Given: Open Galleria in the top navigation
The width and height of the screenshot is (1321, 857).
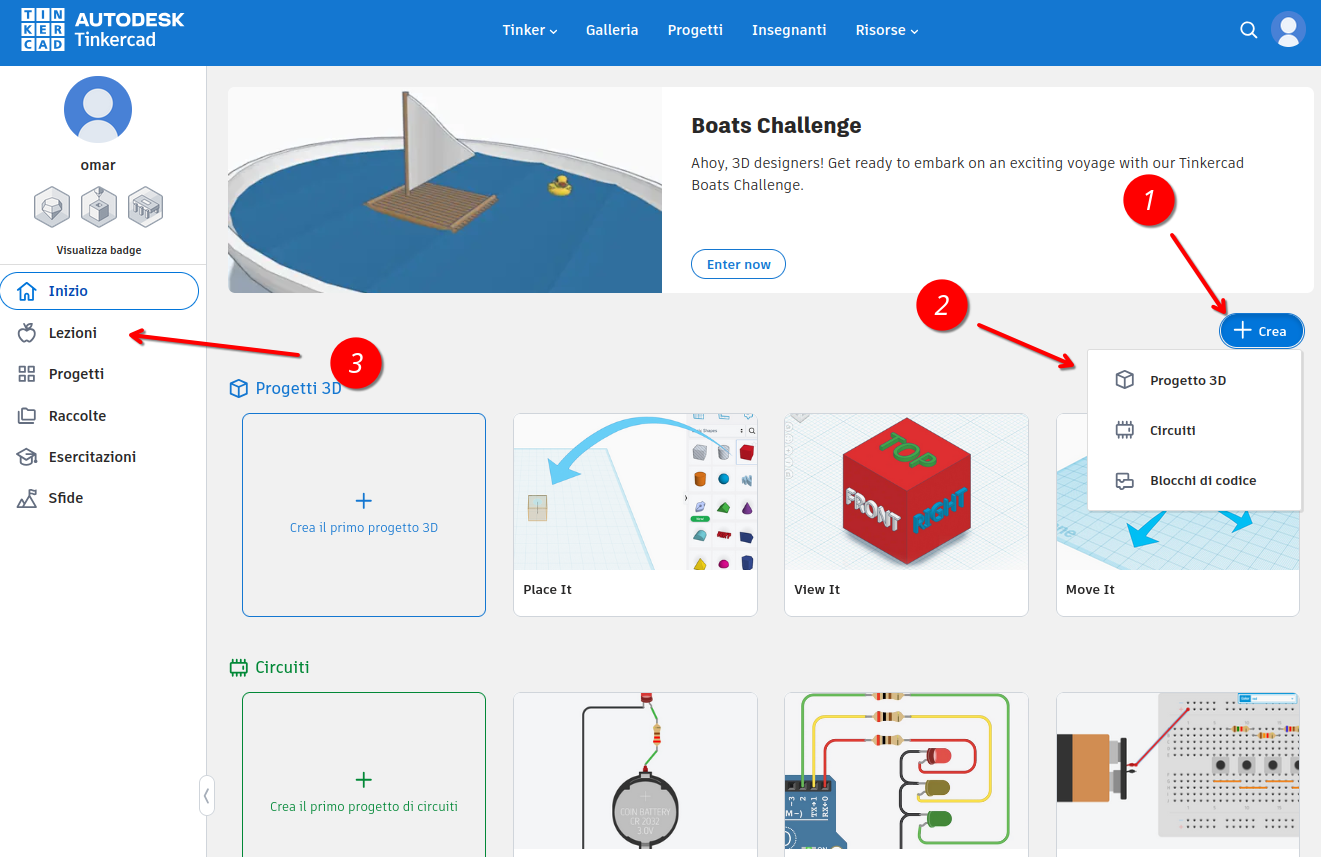Looking at the screenshot, I should (x=612, y=30).
